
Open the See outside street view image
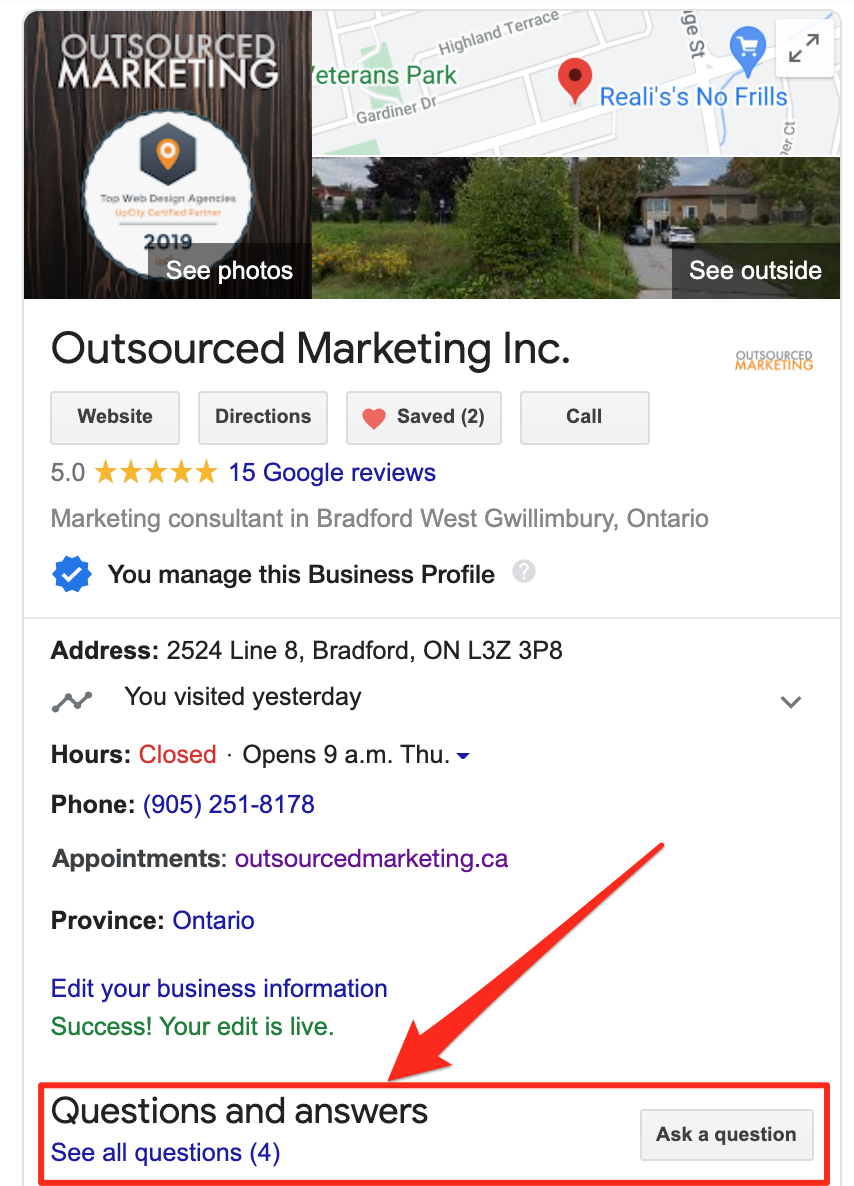[x=576, y=228]
